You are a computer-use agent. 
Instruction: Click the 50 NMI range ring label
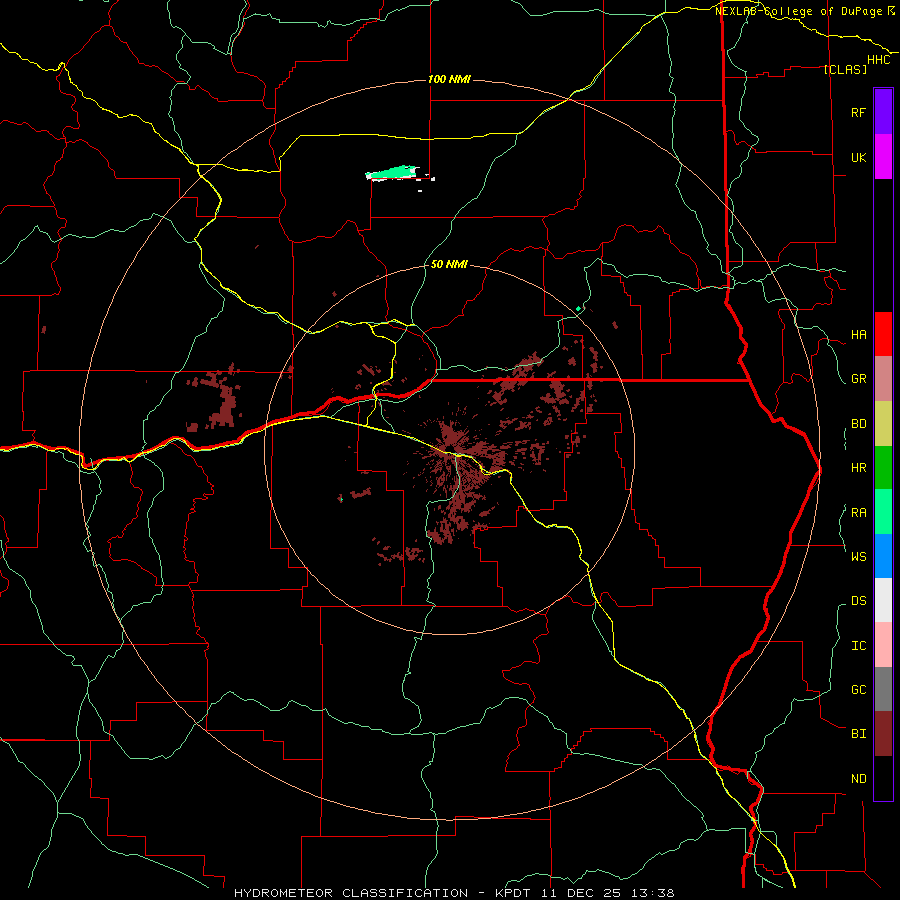tap(449, 264)
